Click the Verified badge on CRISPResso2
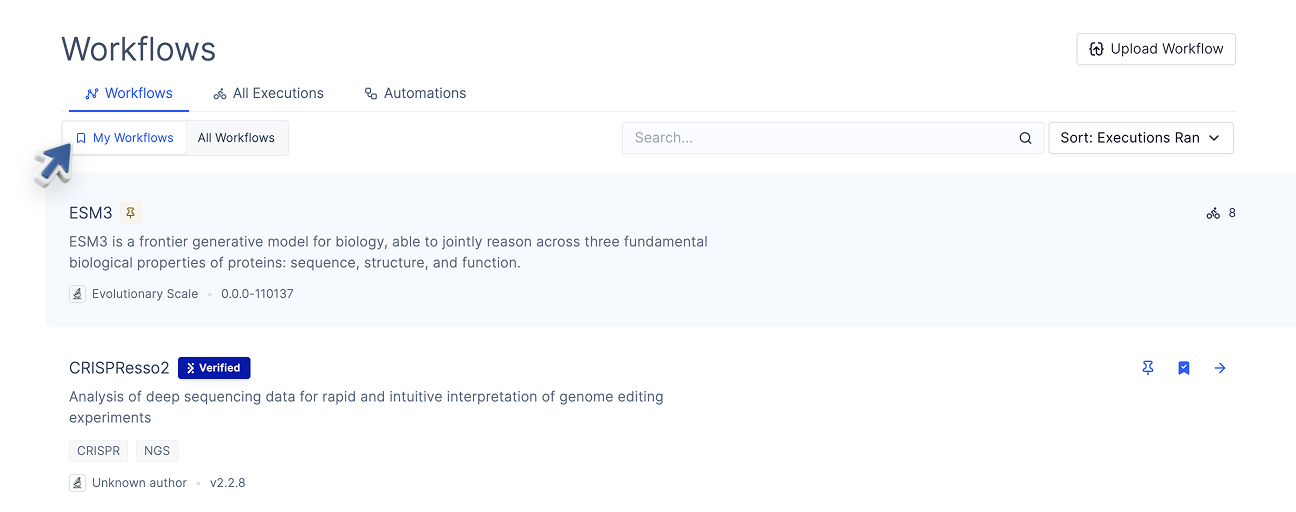 point(214,368)
